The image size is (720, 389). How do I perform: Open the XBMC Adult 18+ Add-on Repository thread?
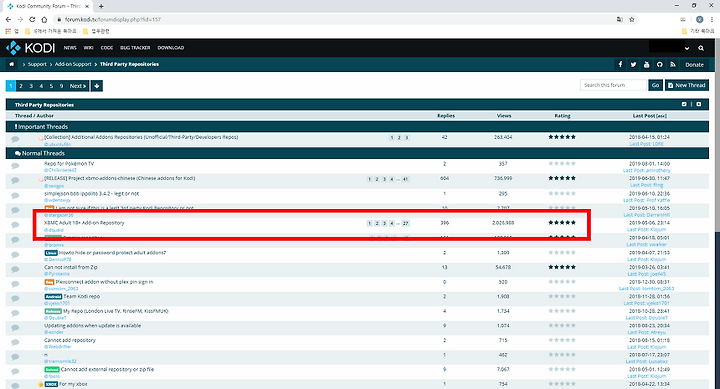tap(84, 223)
